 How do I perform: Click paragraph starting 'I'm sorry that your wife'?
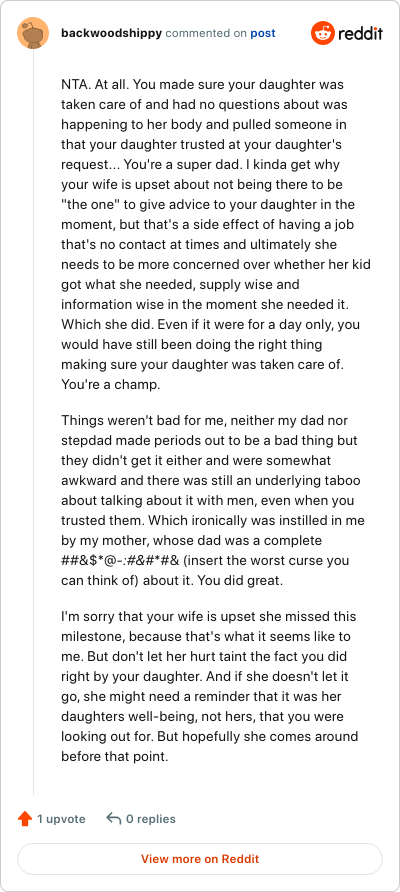coord(210,687)
